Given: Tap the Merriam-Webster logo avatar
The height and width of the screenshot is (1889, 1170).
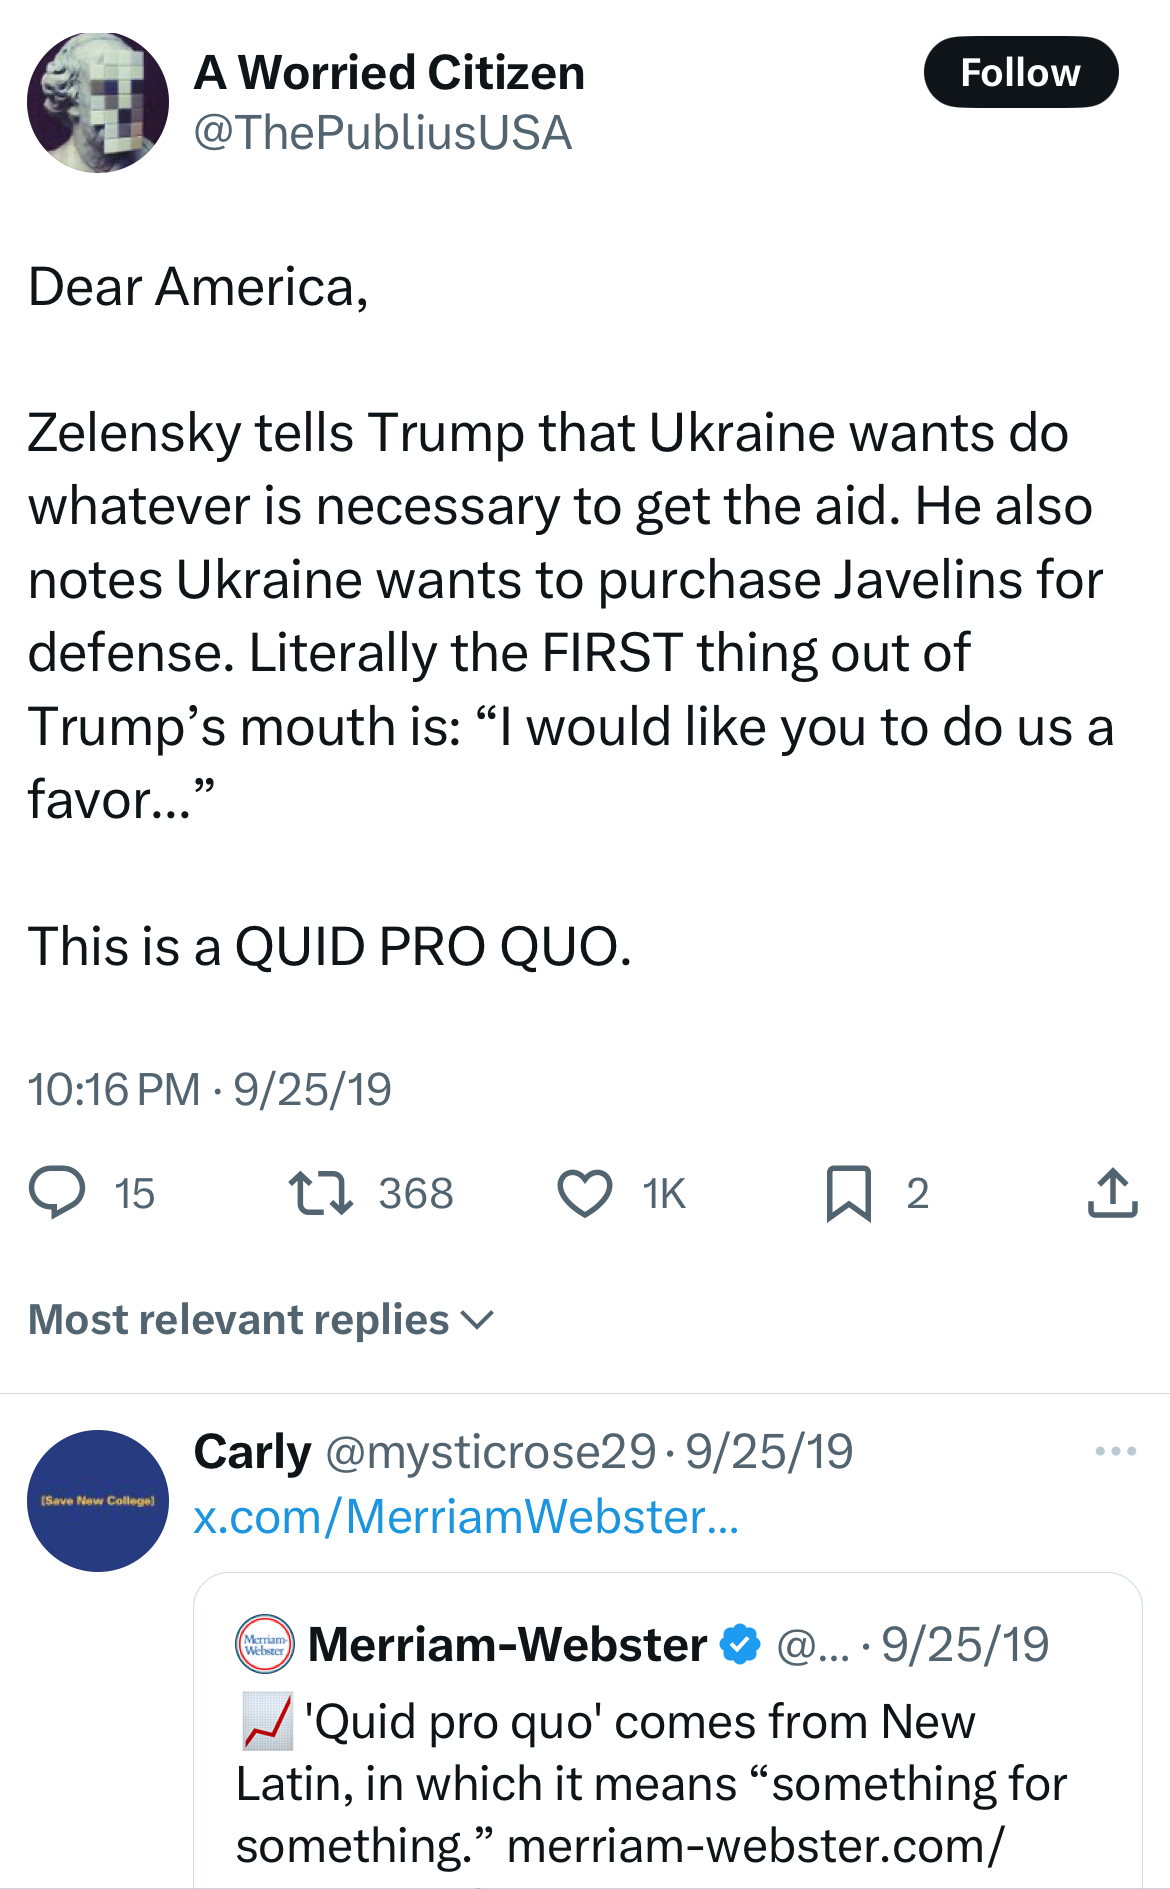Looking at the screenshot, I should point(265,1644).
